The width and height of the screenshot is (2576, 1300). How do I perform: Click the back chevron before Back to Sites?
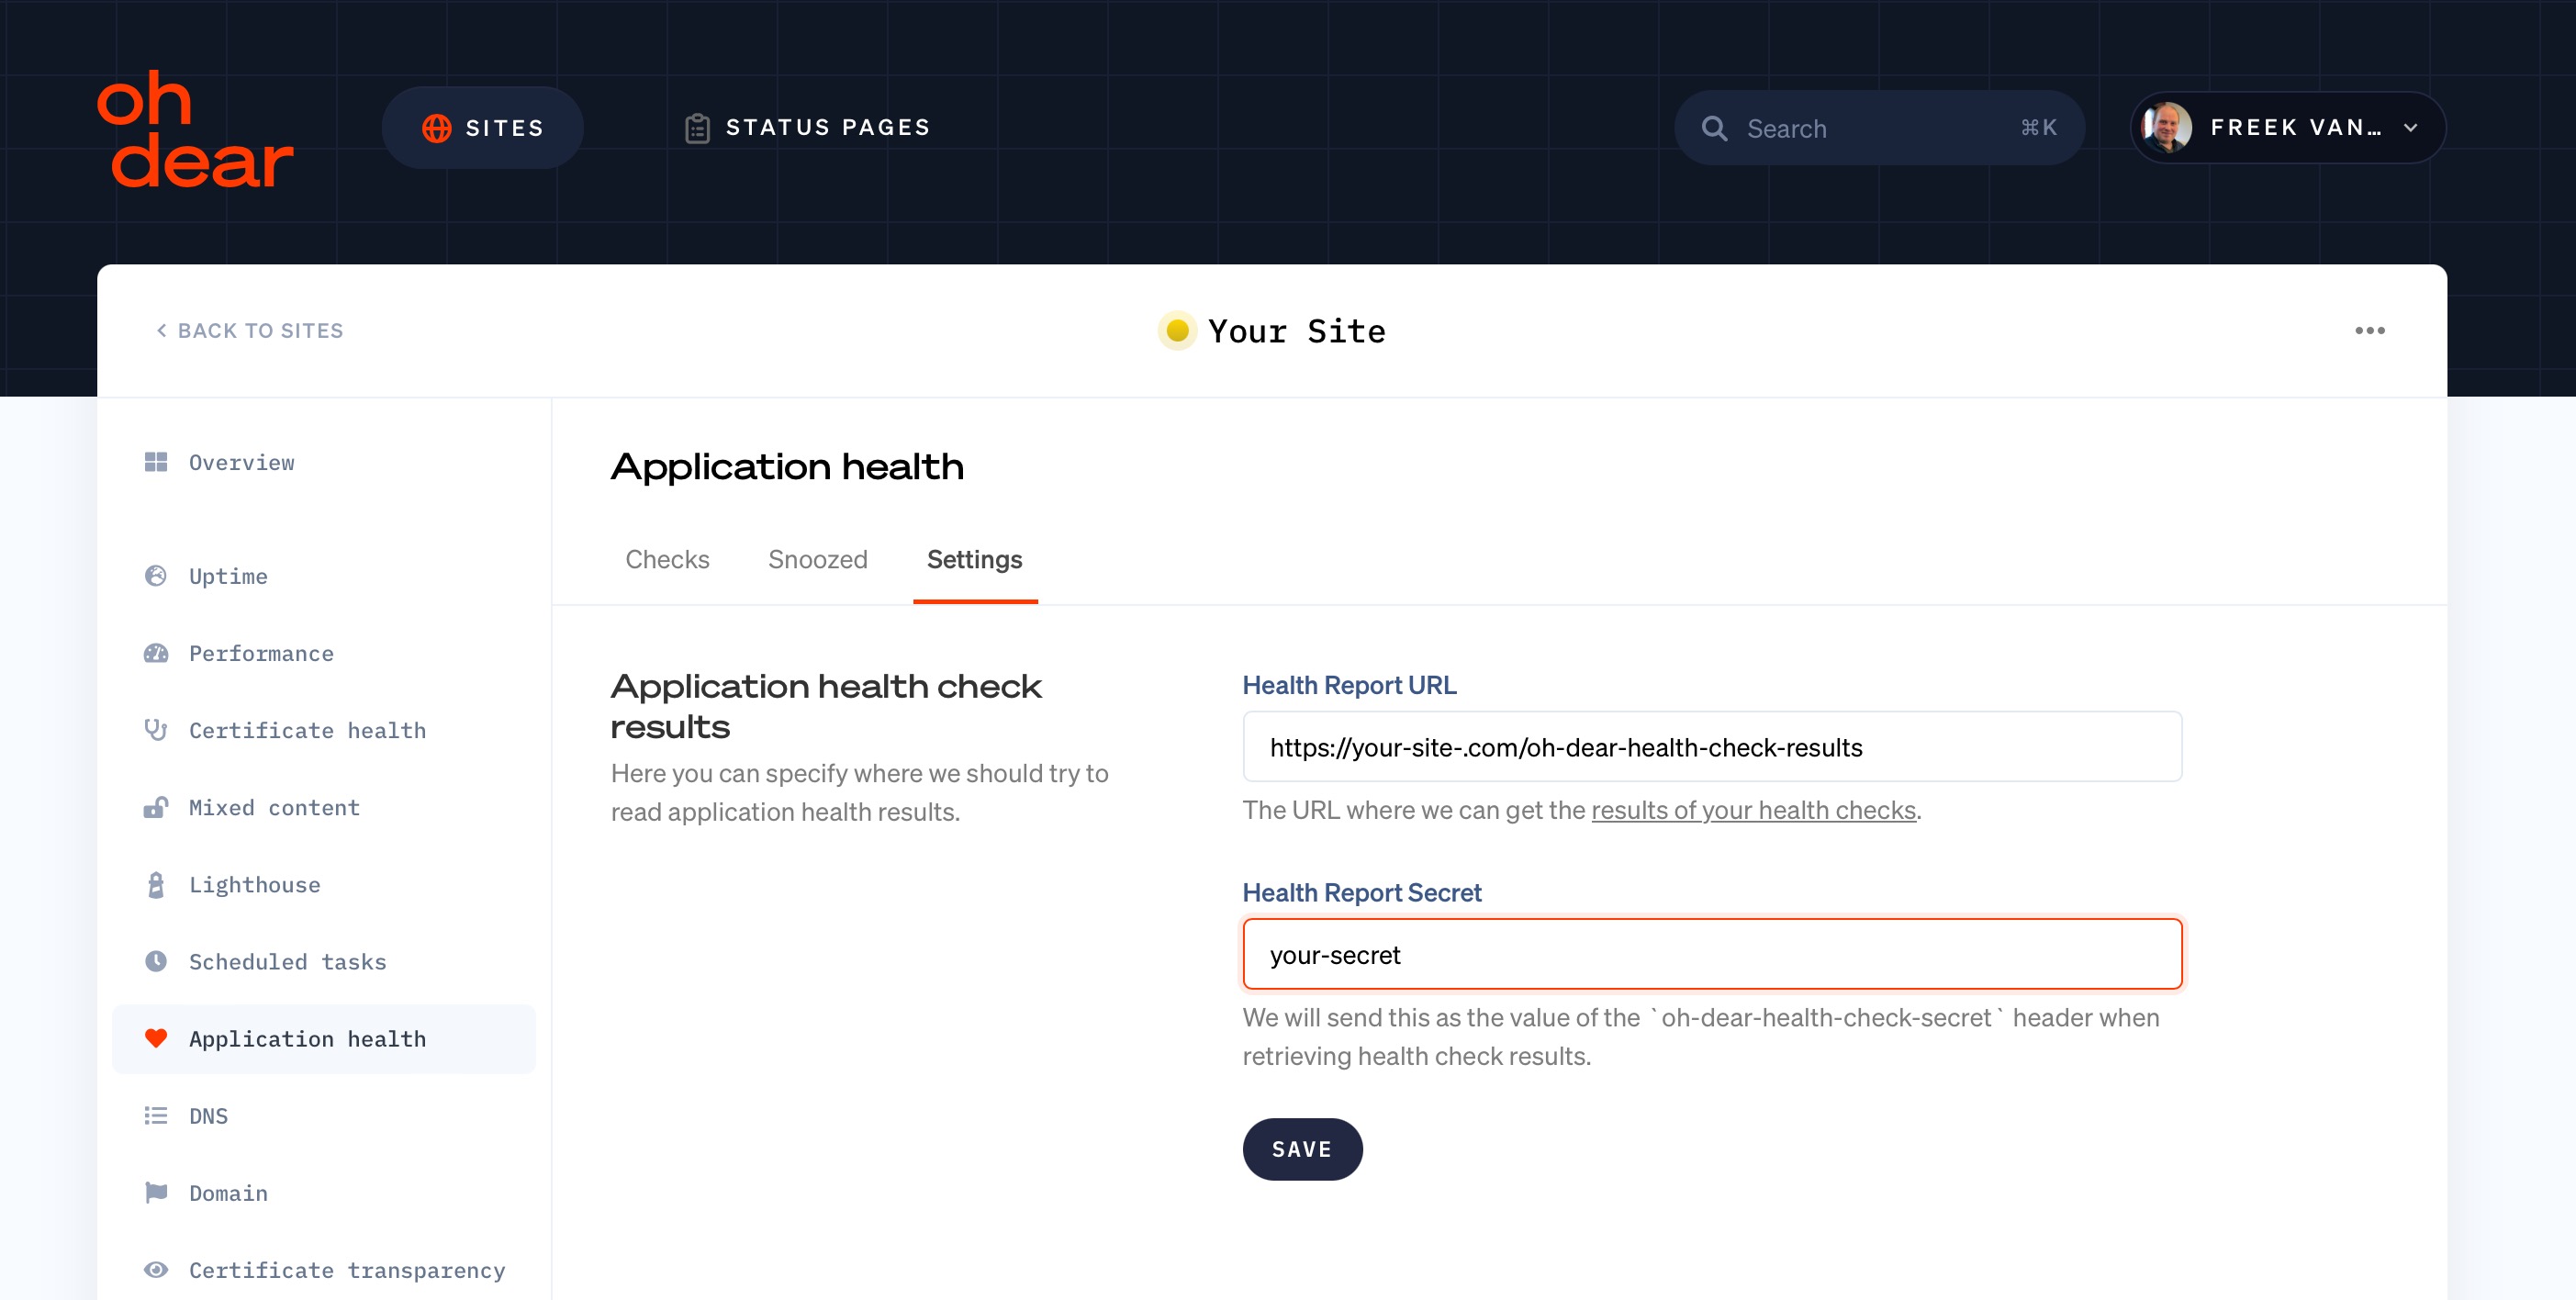(161, 330)
